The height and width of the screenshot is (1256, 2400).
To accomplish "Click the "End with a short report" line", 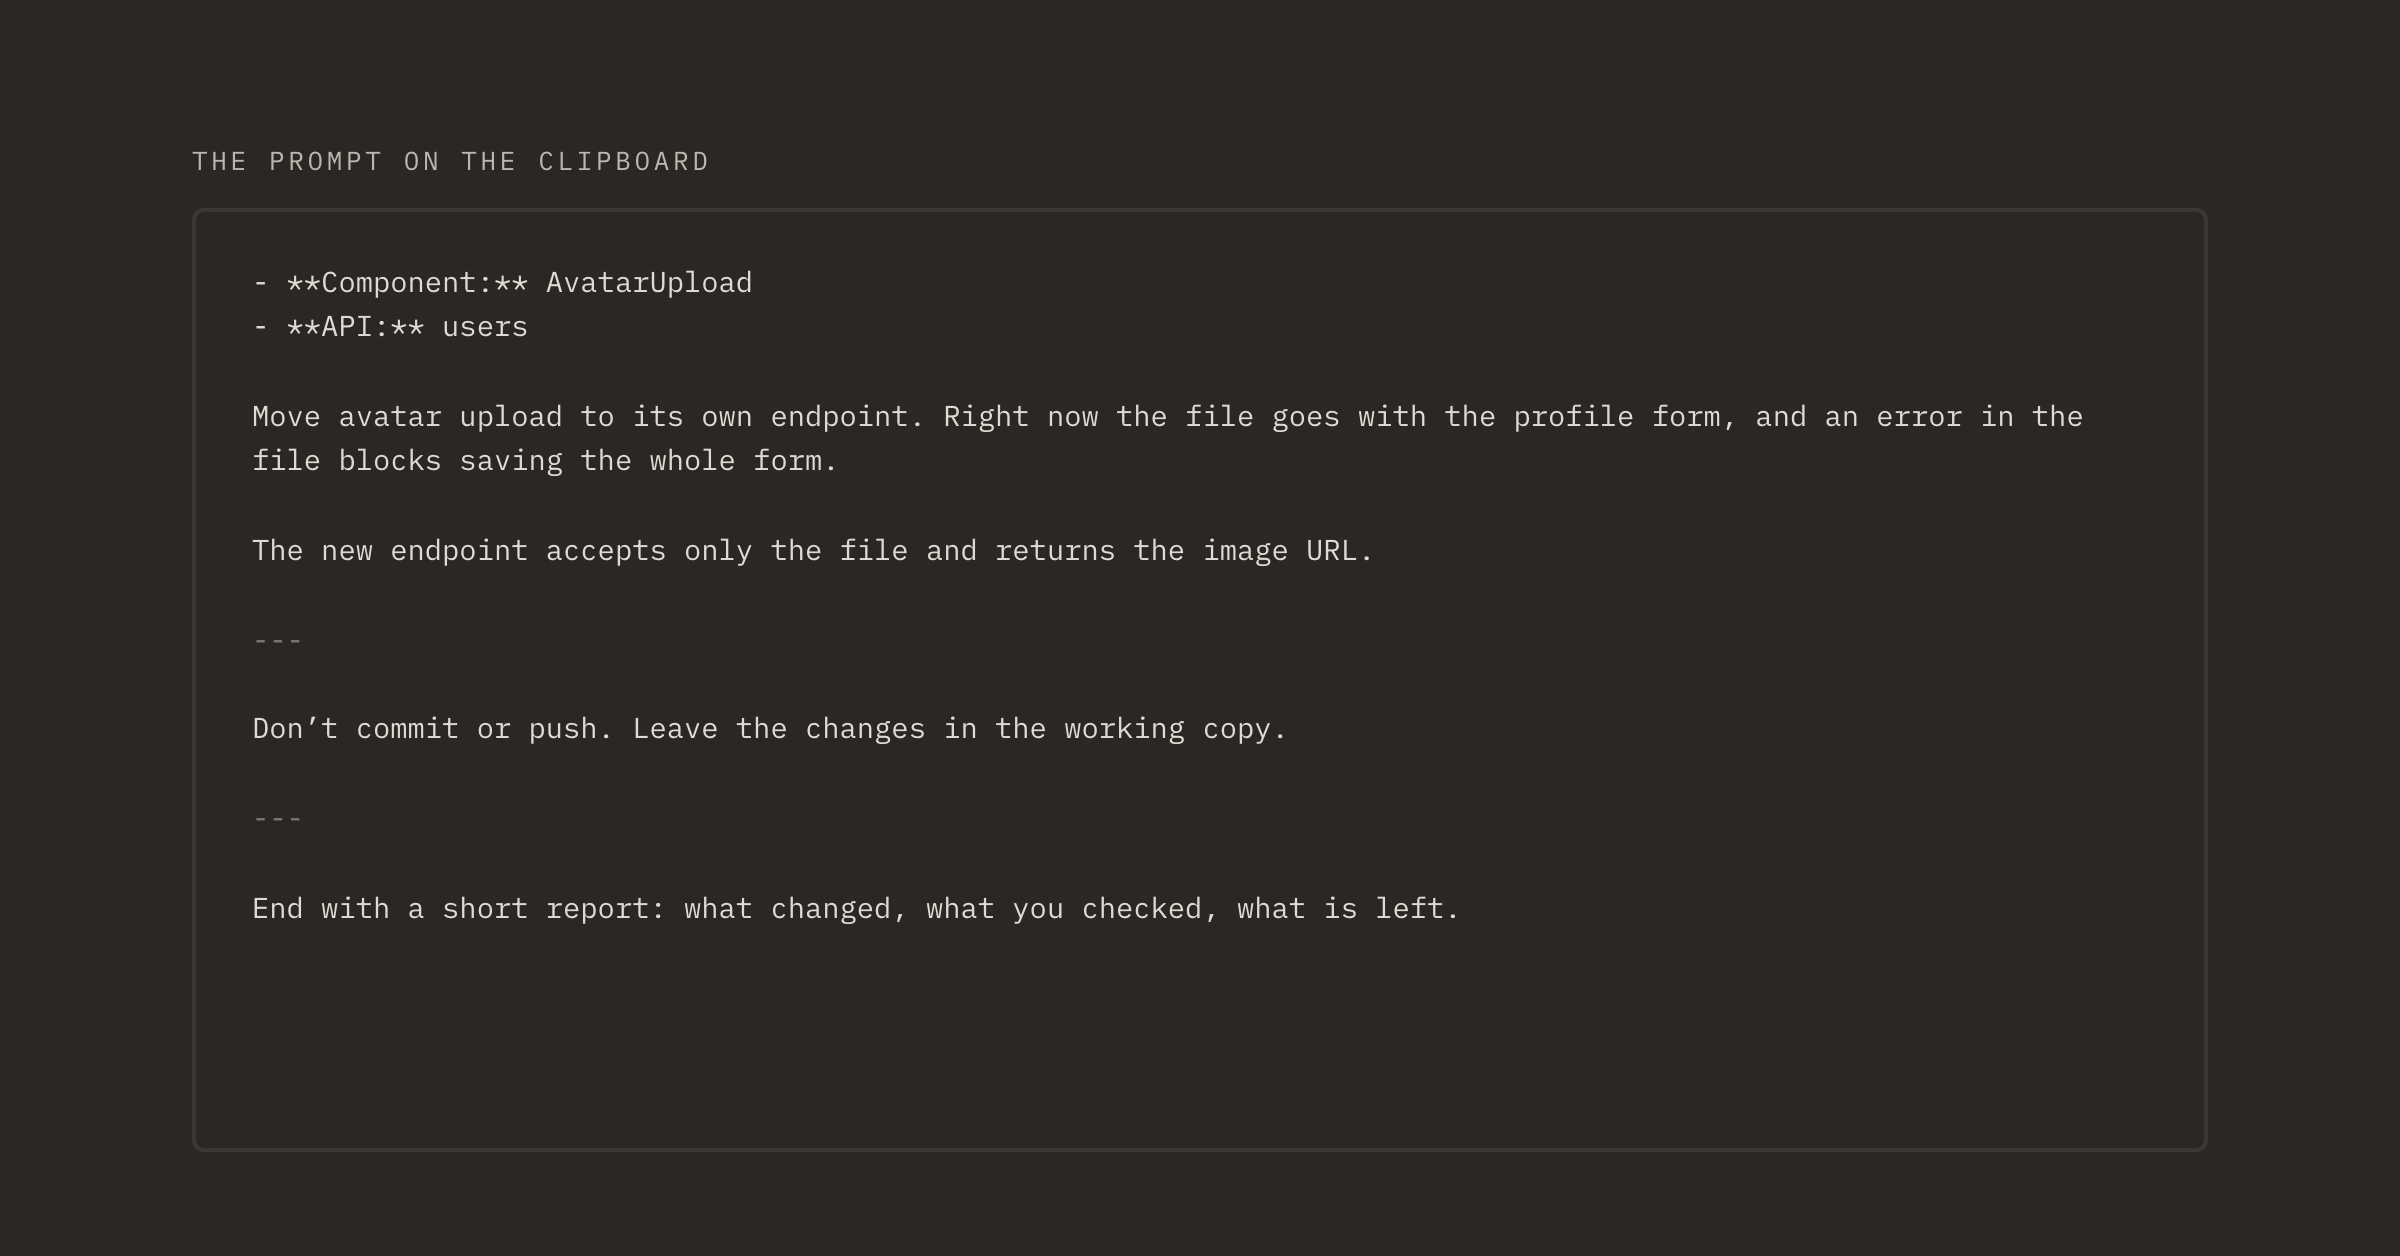I will pos(856,909).
